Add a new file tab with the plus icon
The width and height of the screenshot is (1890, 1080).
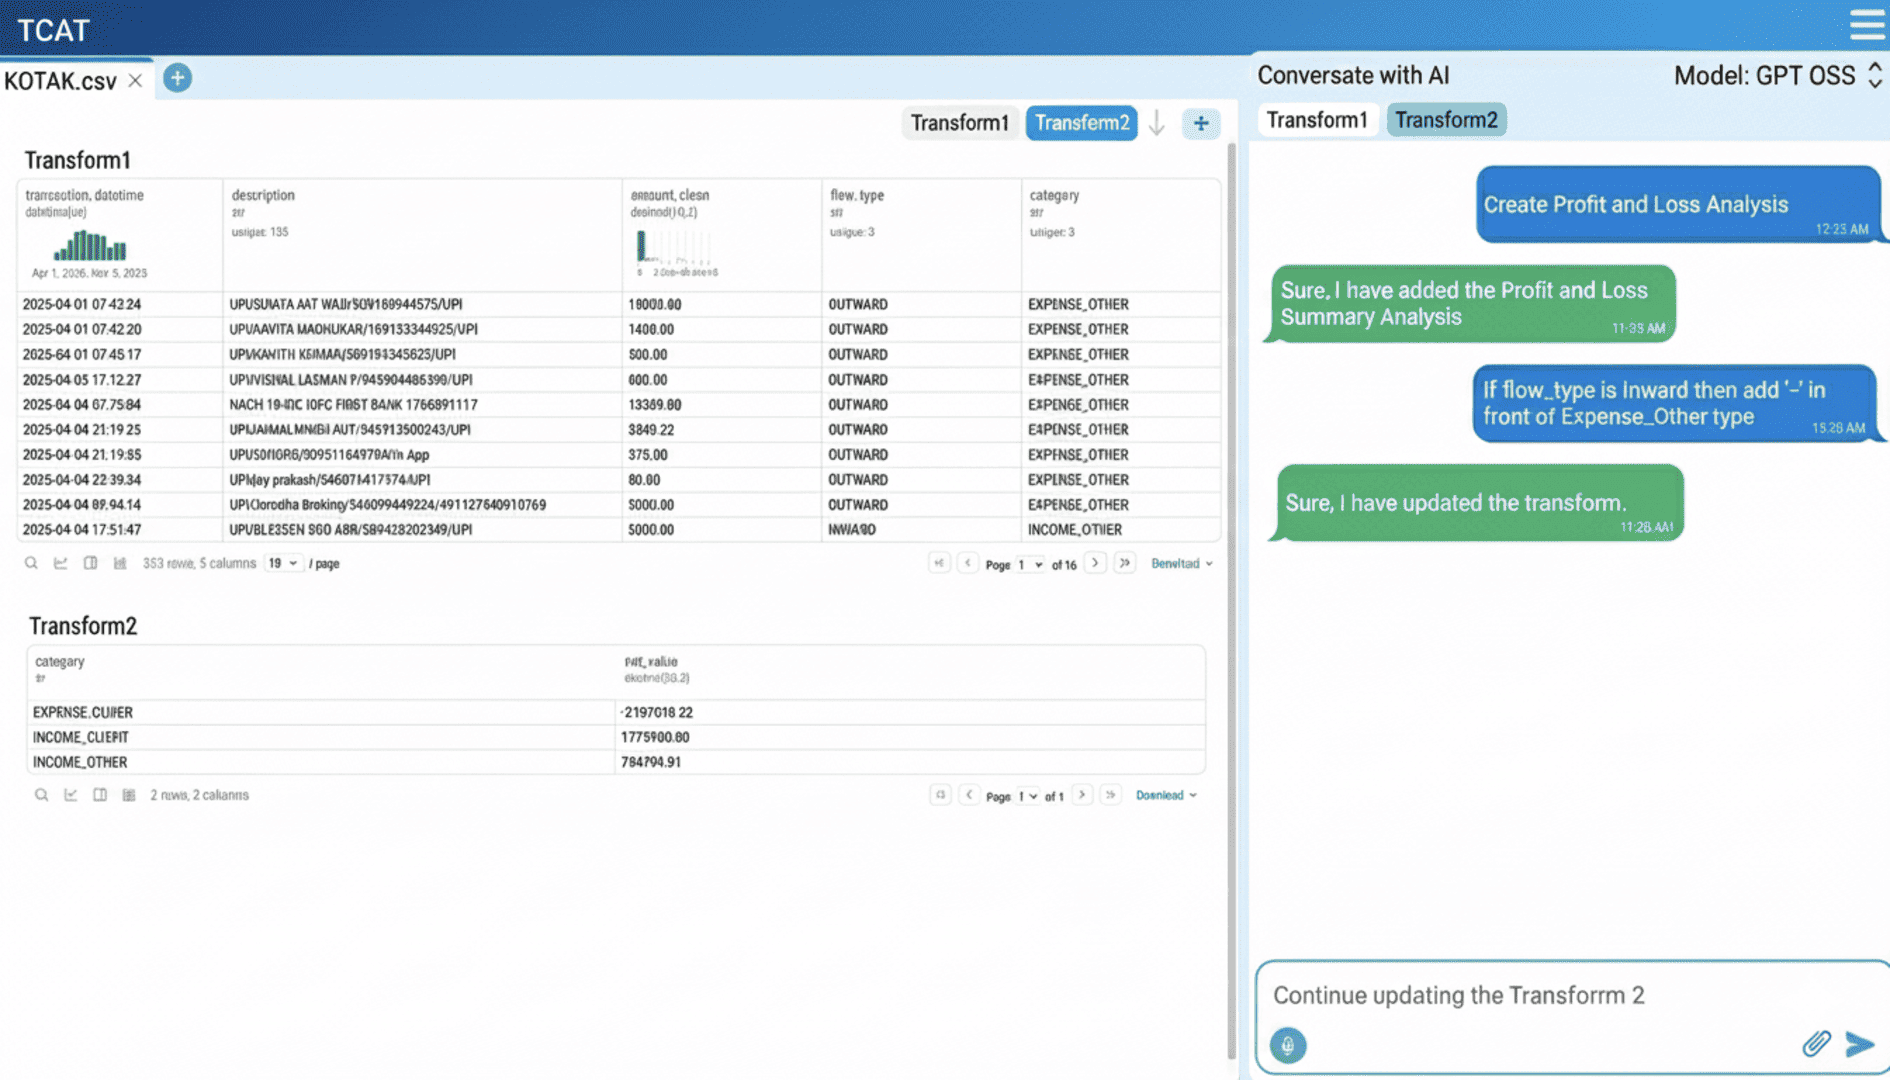pyautogui.click(x=177, y=78)
